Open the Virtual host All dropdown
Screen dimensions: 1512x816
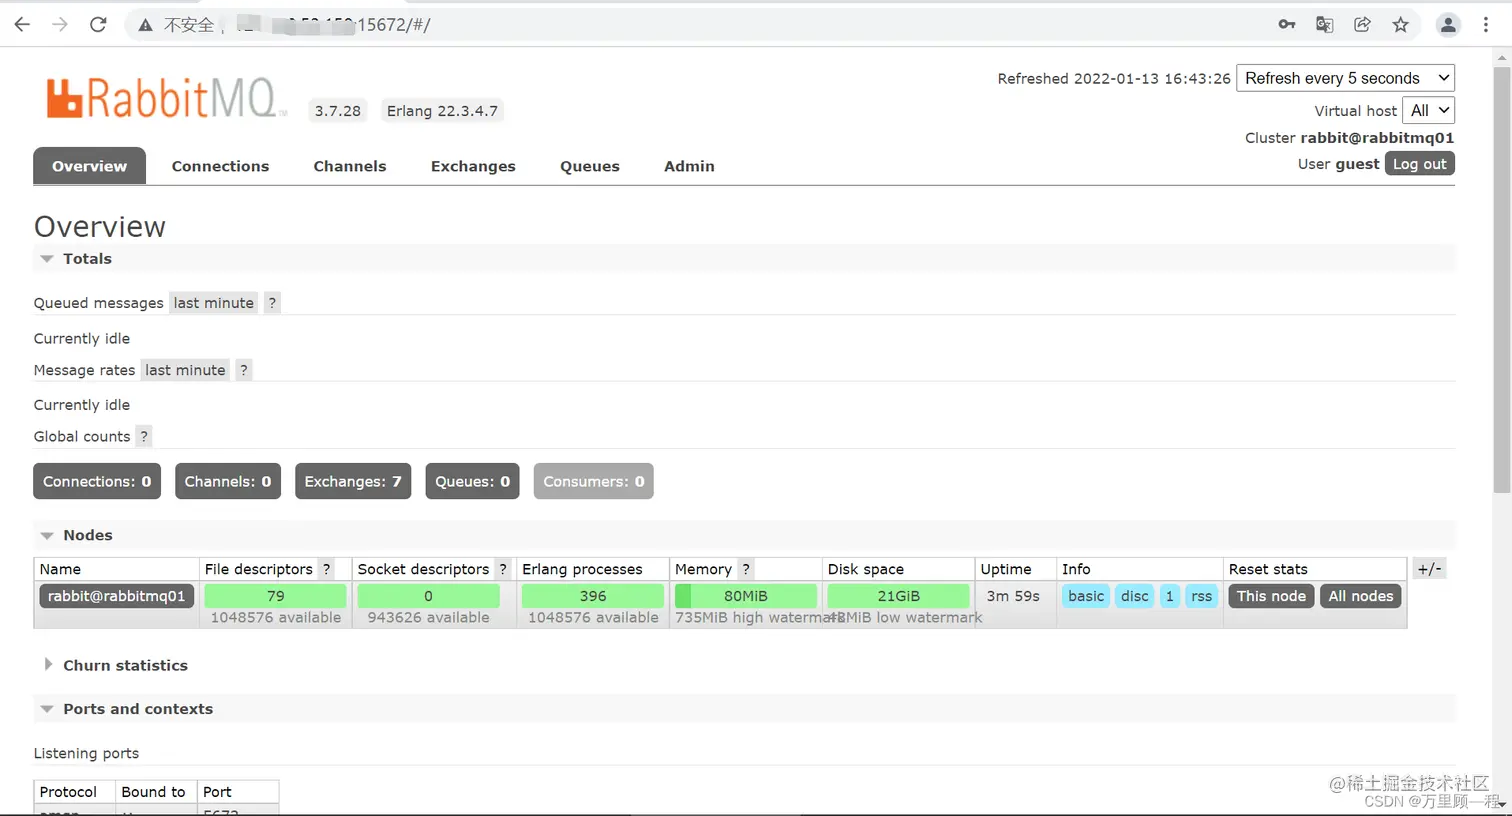[1428, 111]
